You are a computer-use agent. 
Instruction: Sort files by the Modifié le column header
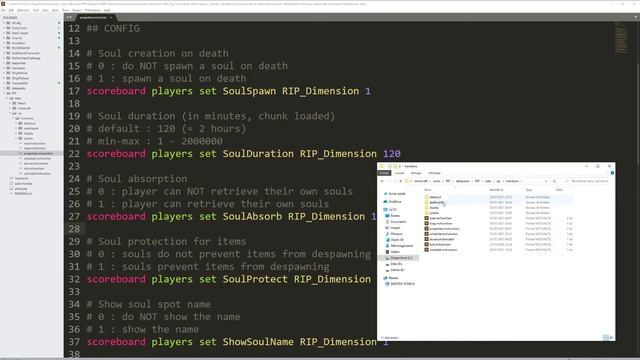(496, 190)
